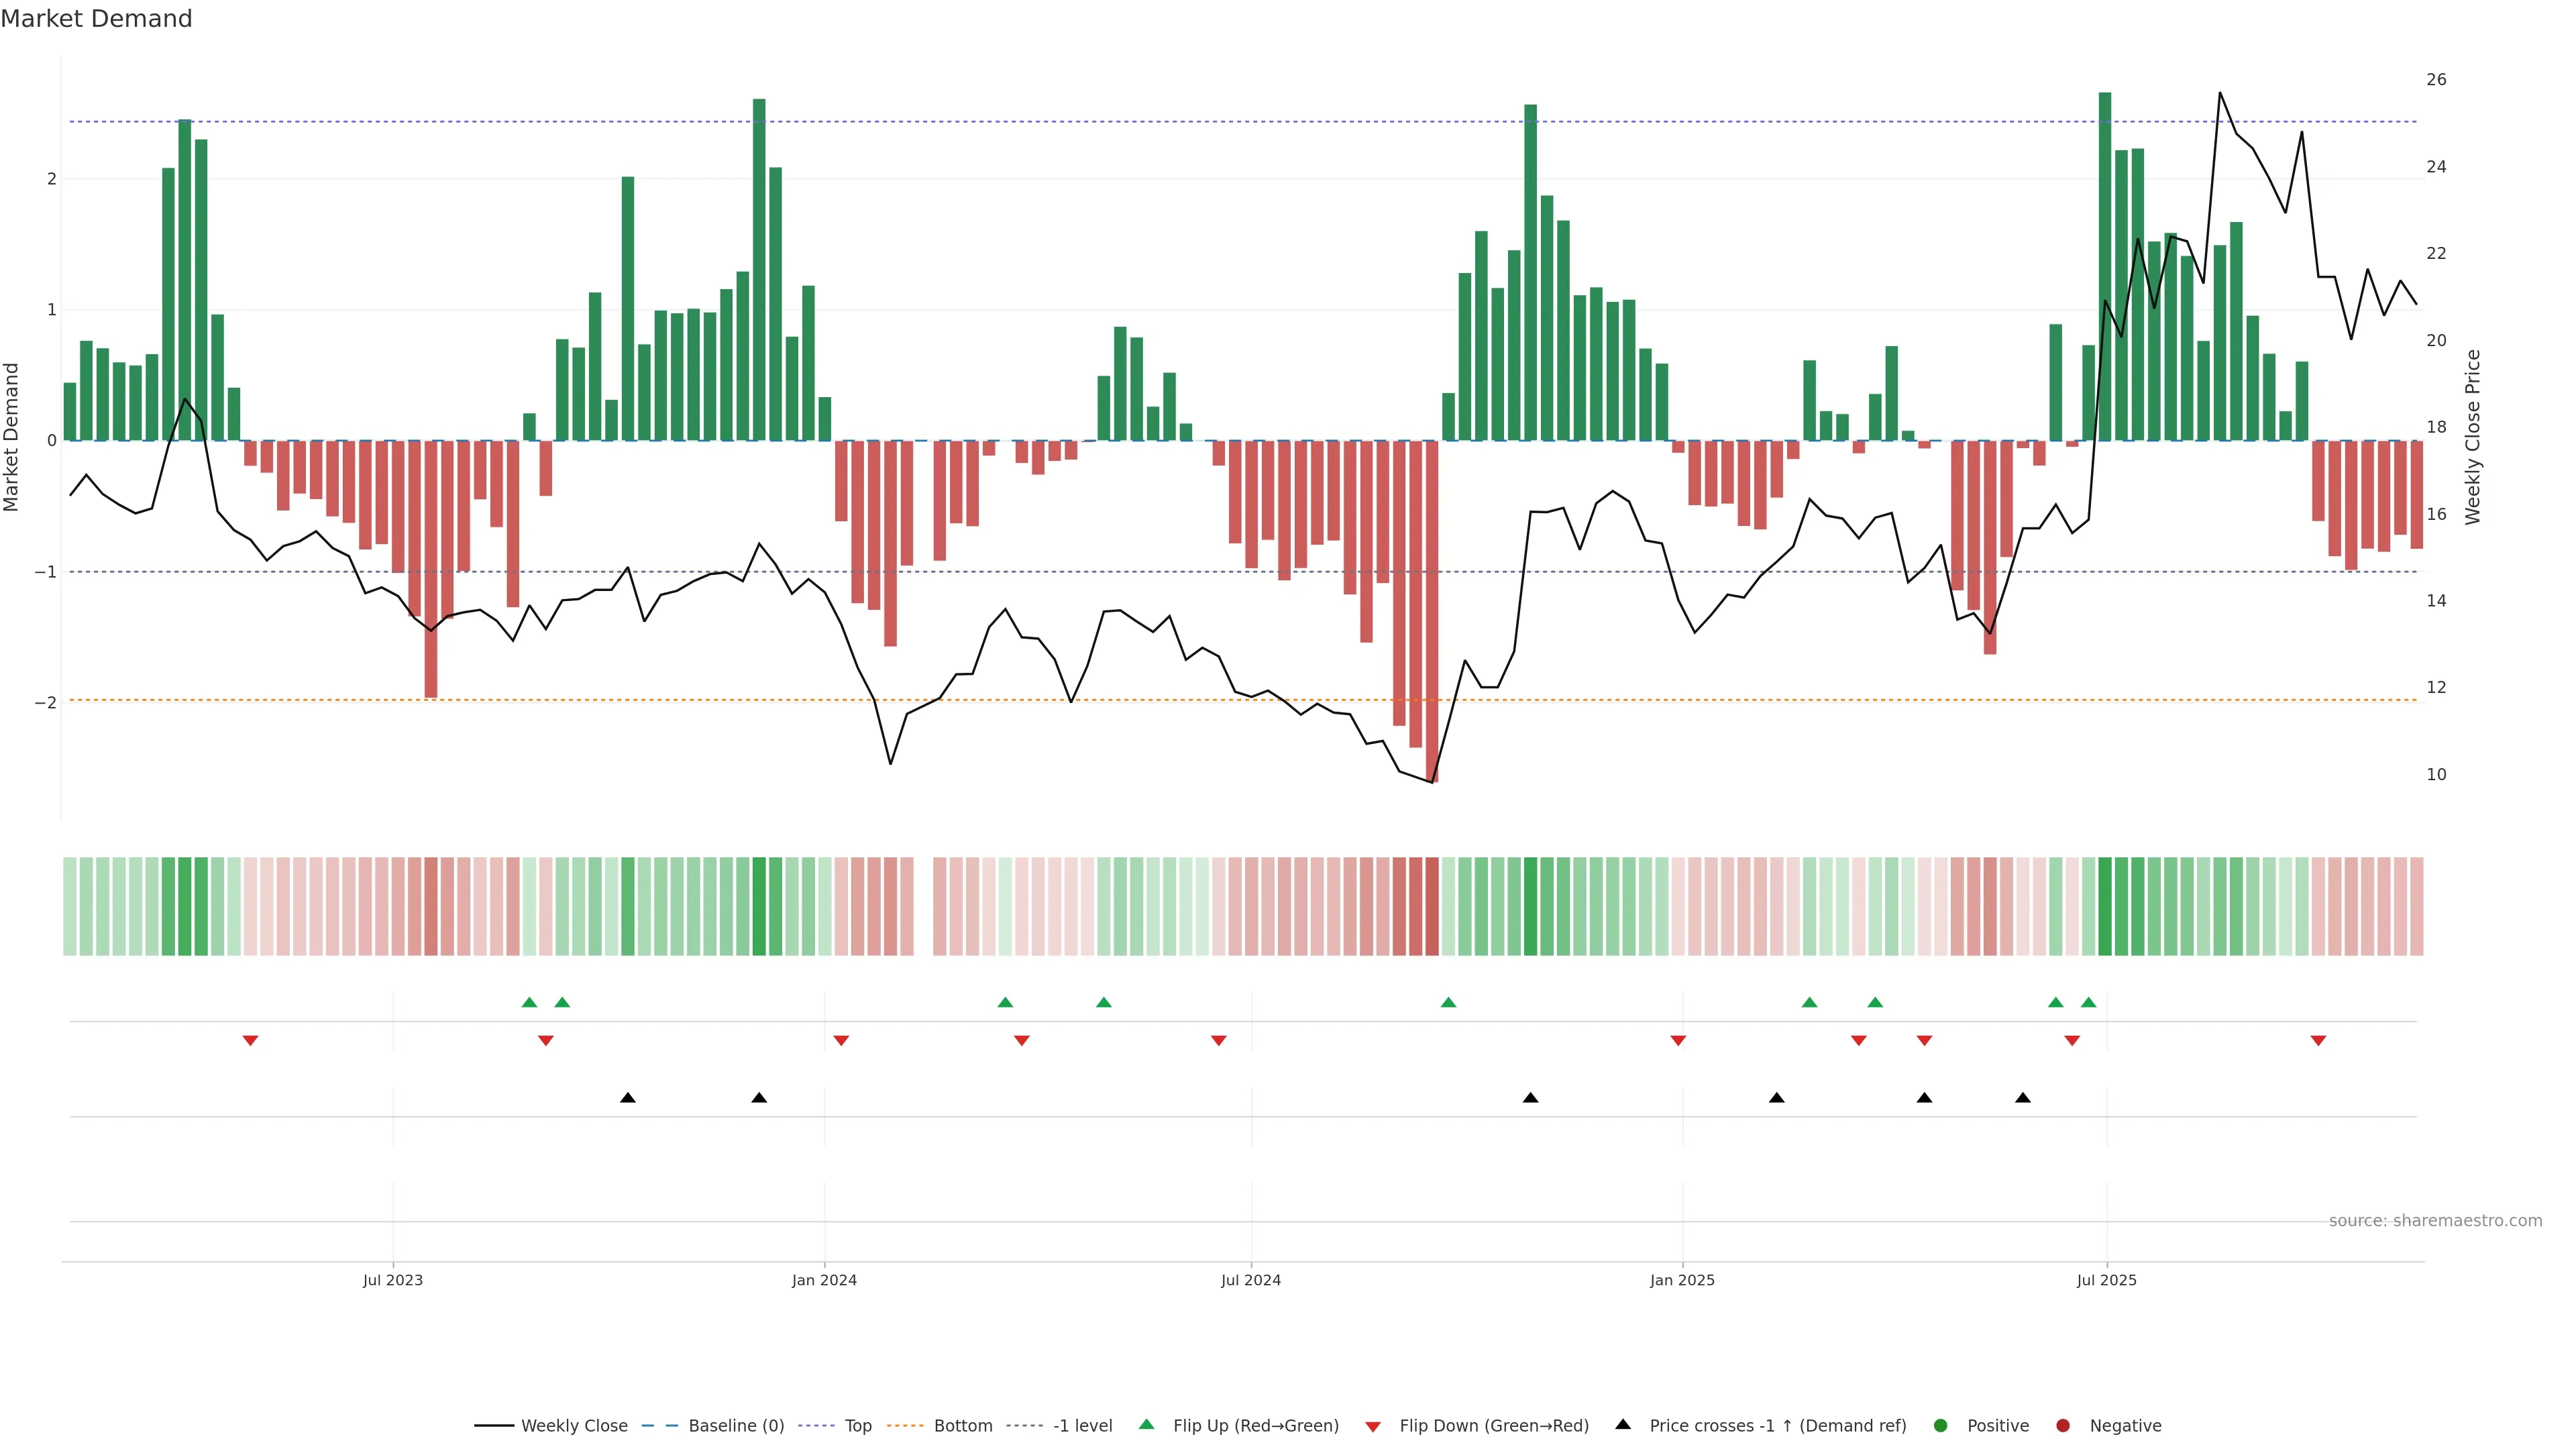Click the green Positive legend dot
The width and height of the screenshot is (2576, 1449).
point(1941,1426)
